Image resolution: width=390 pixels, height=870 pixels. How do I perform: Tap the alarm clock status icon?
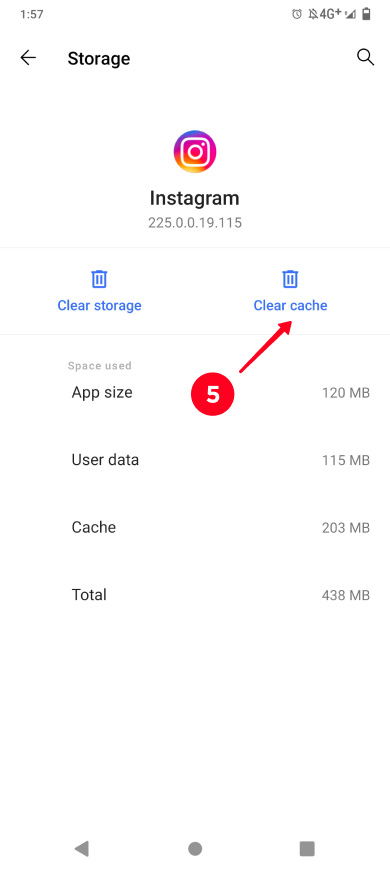click(297, 14)
